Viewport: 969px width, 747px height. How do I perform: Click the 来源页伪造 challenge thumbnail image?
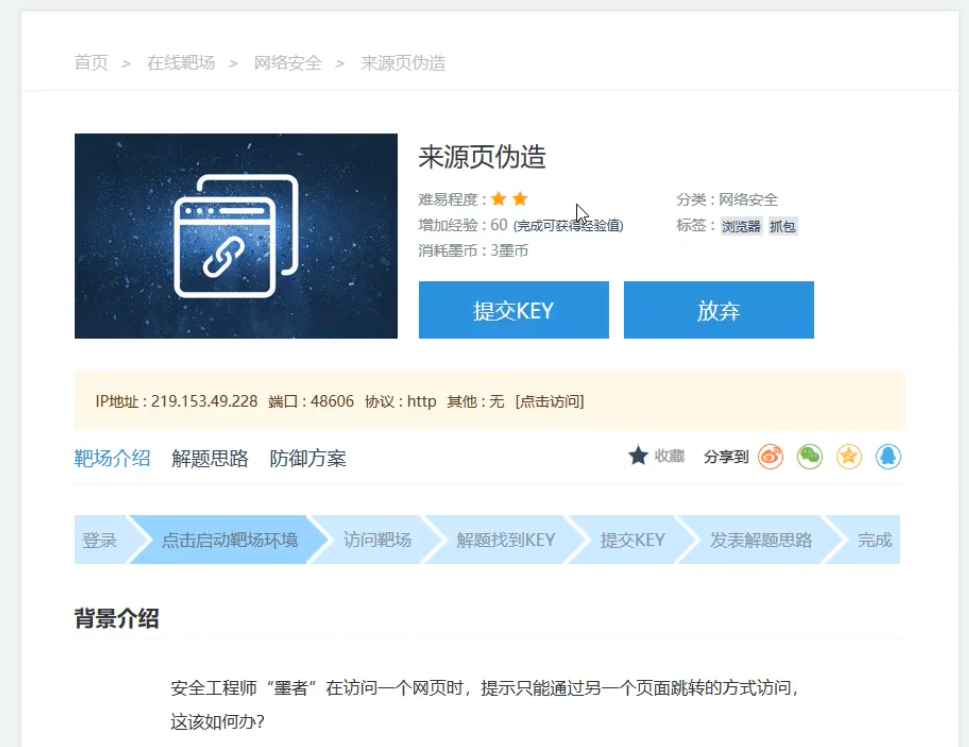tap(236, 236)
